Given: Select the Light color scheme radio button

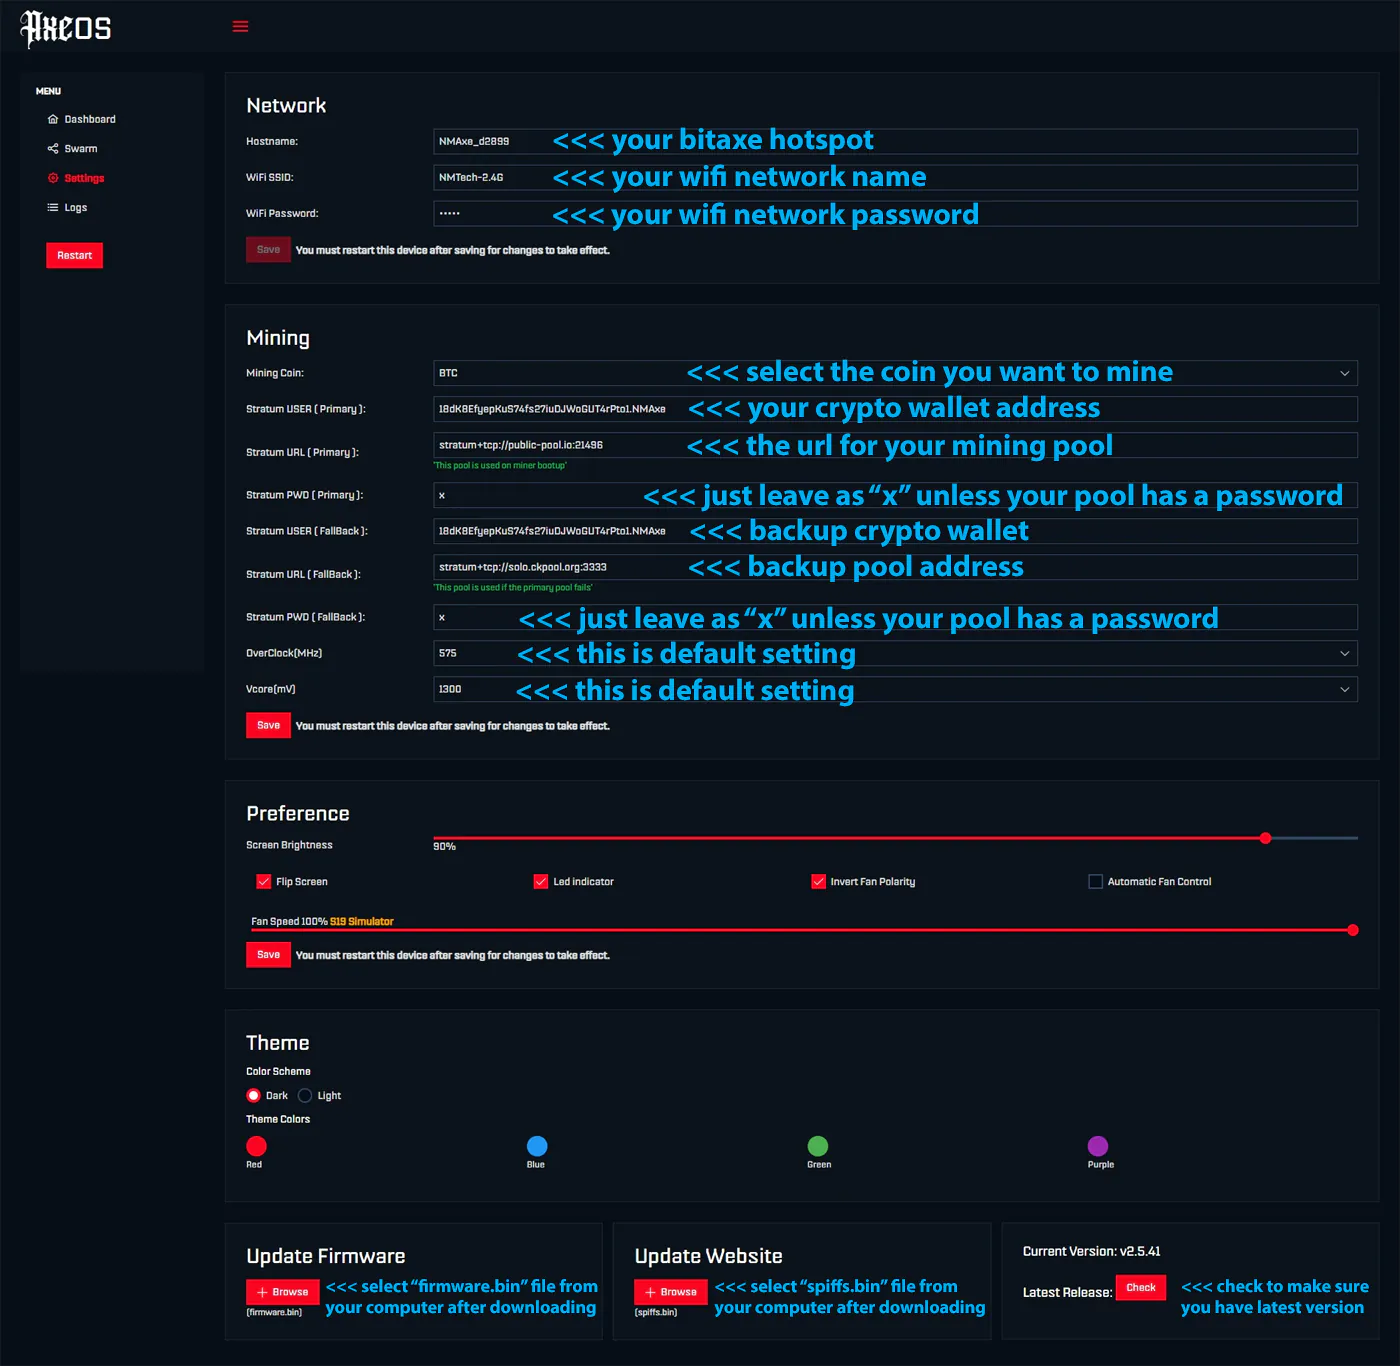Looking at the screenshot, I should point(305,1096).
